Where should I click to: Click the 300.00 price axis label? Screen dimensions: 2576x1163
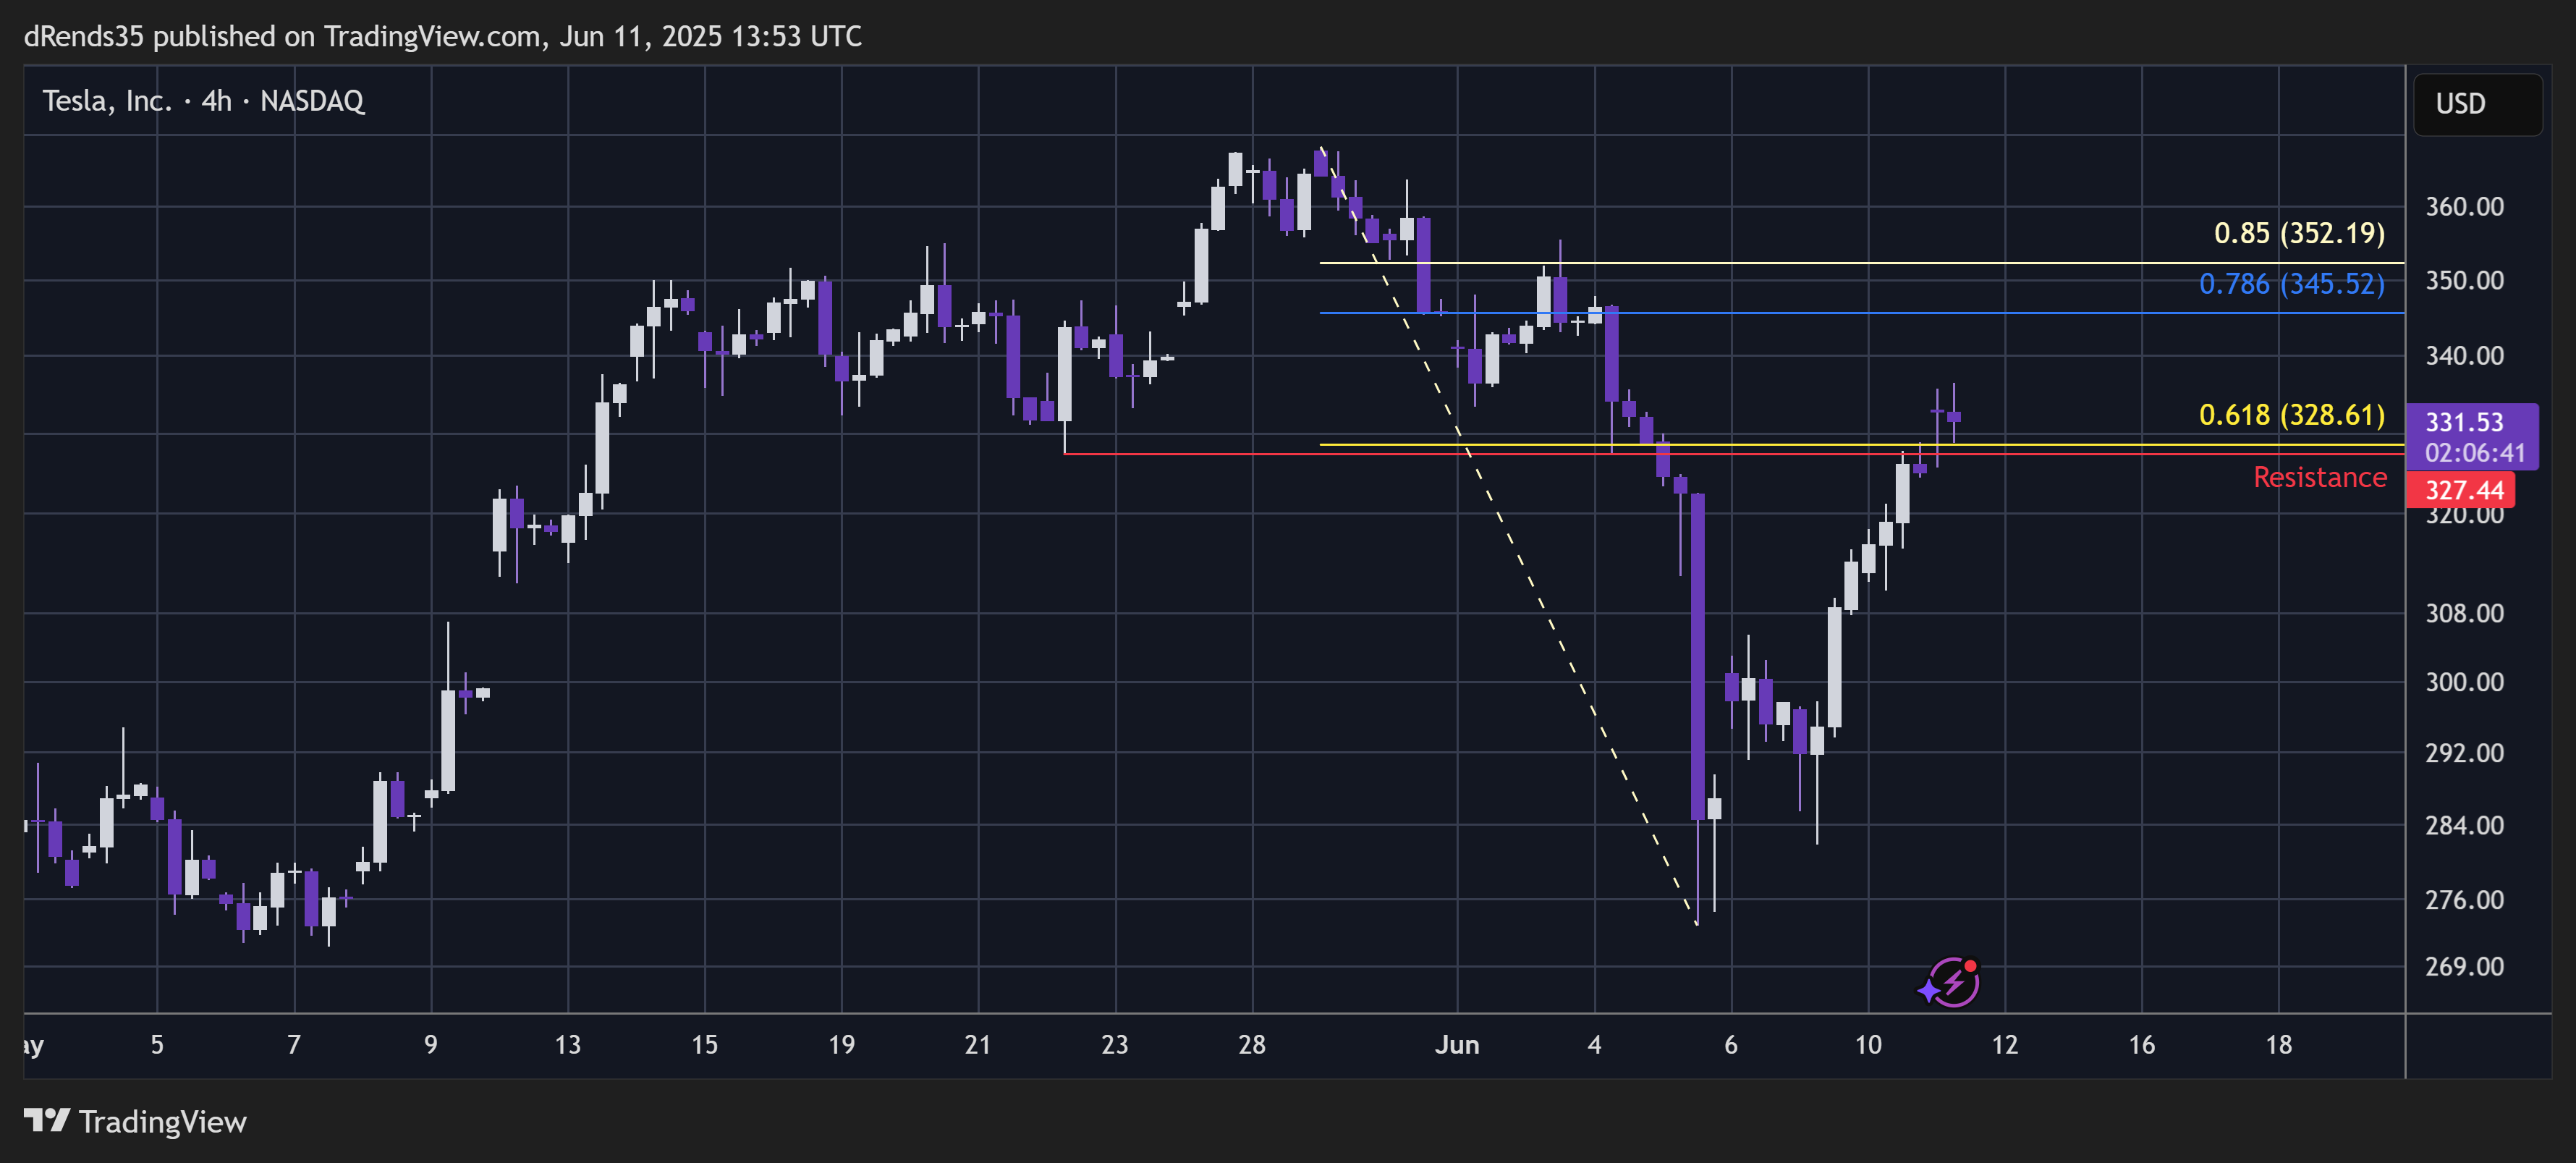tap(2464, 682)
